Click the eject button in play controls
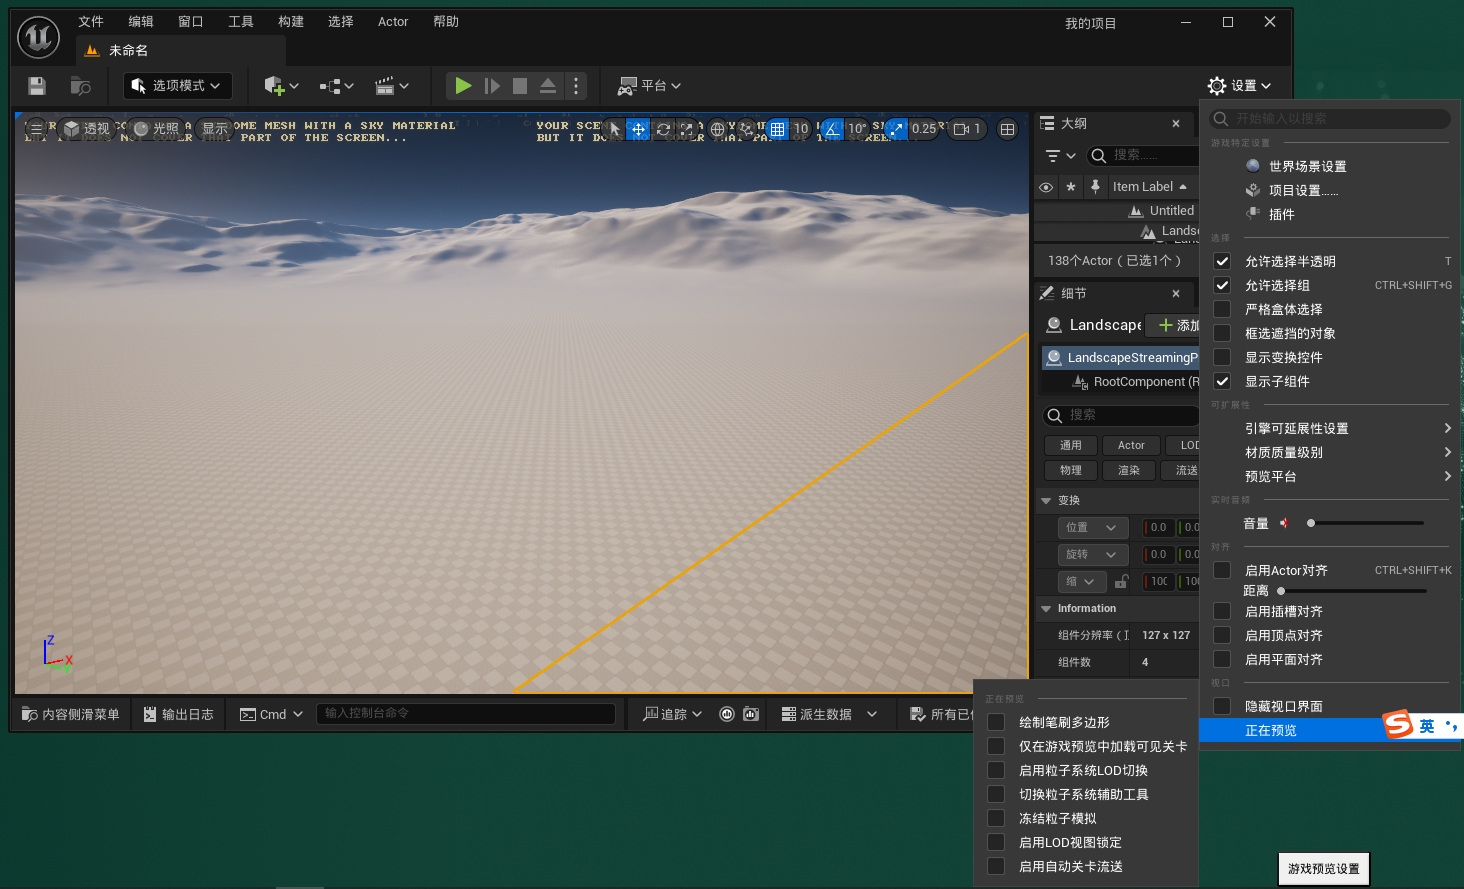1464x889 pixels. tap(548, 86)
